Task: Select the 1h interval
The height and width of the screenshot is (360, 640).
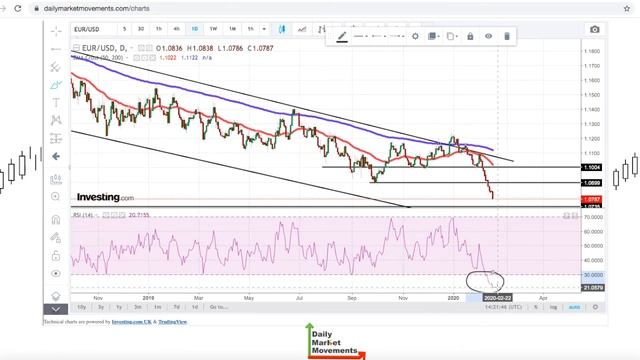Action: click(x=159, y=29)
